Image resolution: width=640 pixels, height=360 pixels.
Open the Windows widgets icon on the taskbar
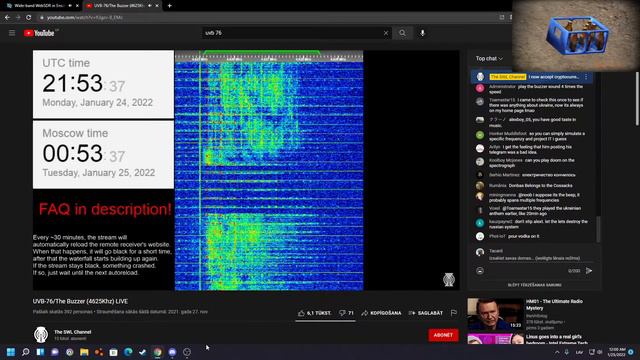[40, 352]
